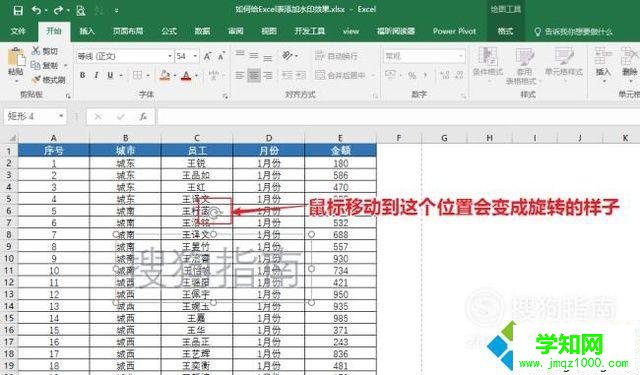
Task: Expand the font color palette
Action: [196, 75]
